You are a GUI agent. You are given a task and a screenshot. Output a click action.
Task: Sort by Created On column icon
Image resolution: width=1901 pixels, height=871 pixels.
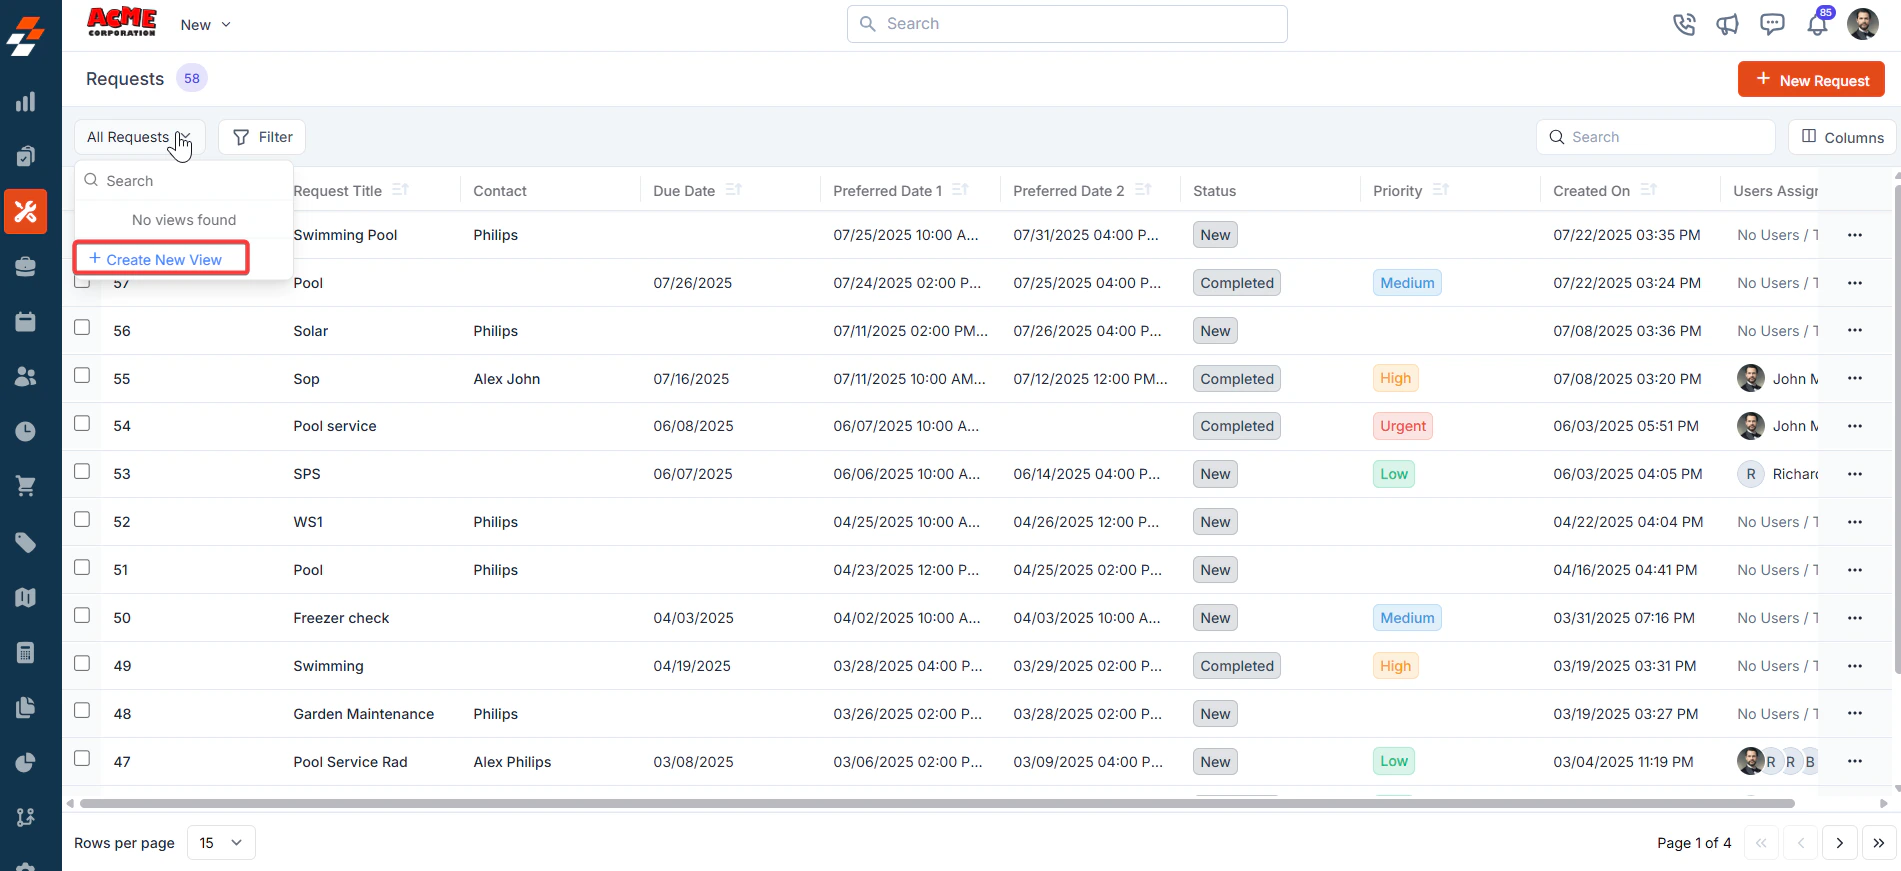point(1648,190)
